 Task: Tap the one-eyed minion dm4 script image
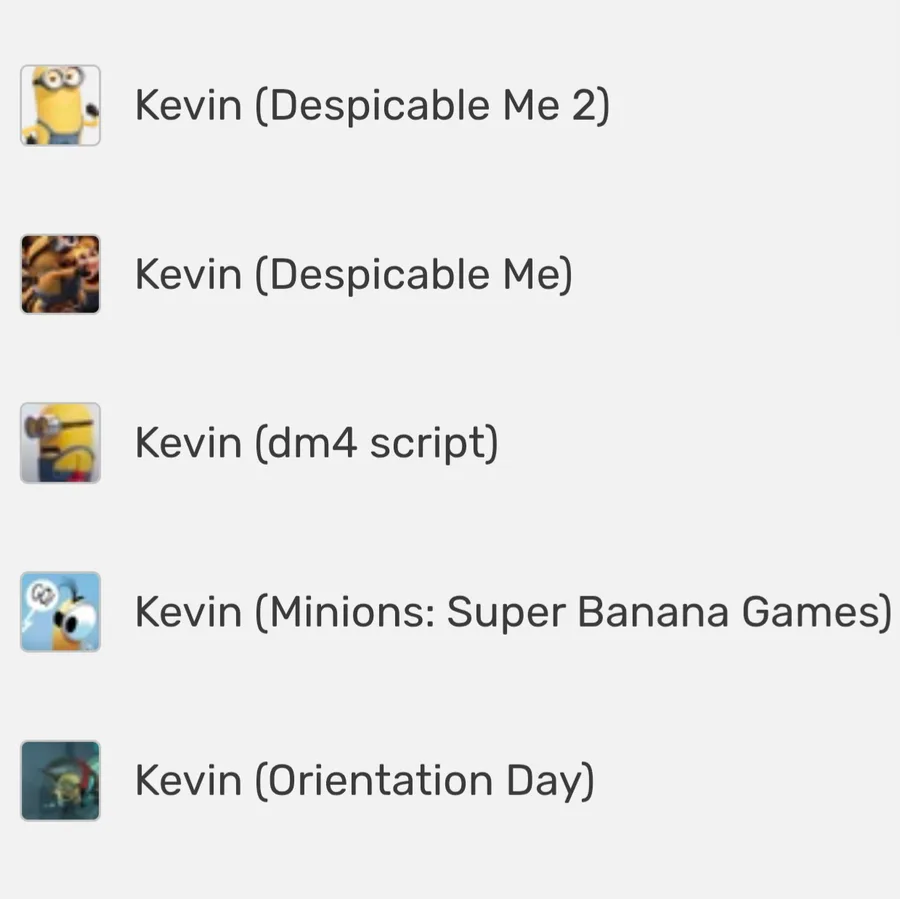coord(60,443)
